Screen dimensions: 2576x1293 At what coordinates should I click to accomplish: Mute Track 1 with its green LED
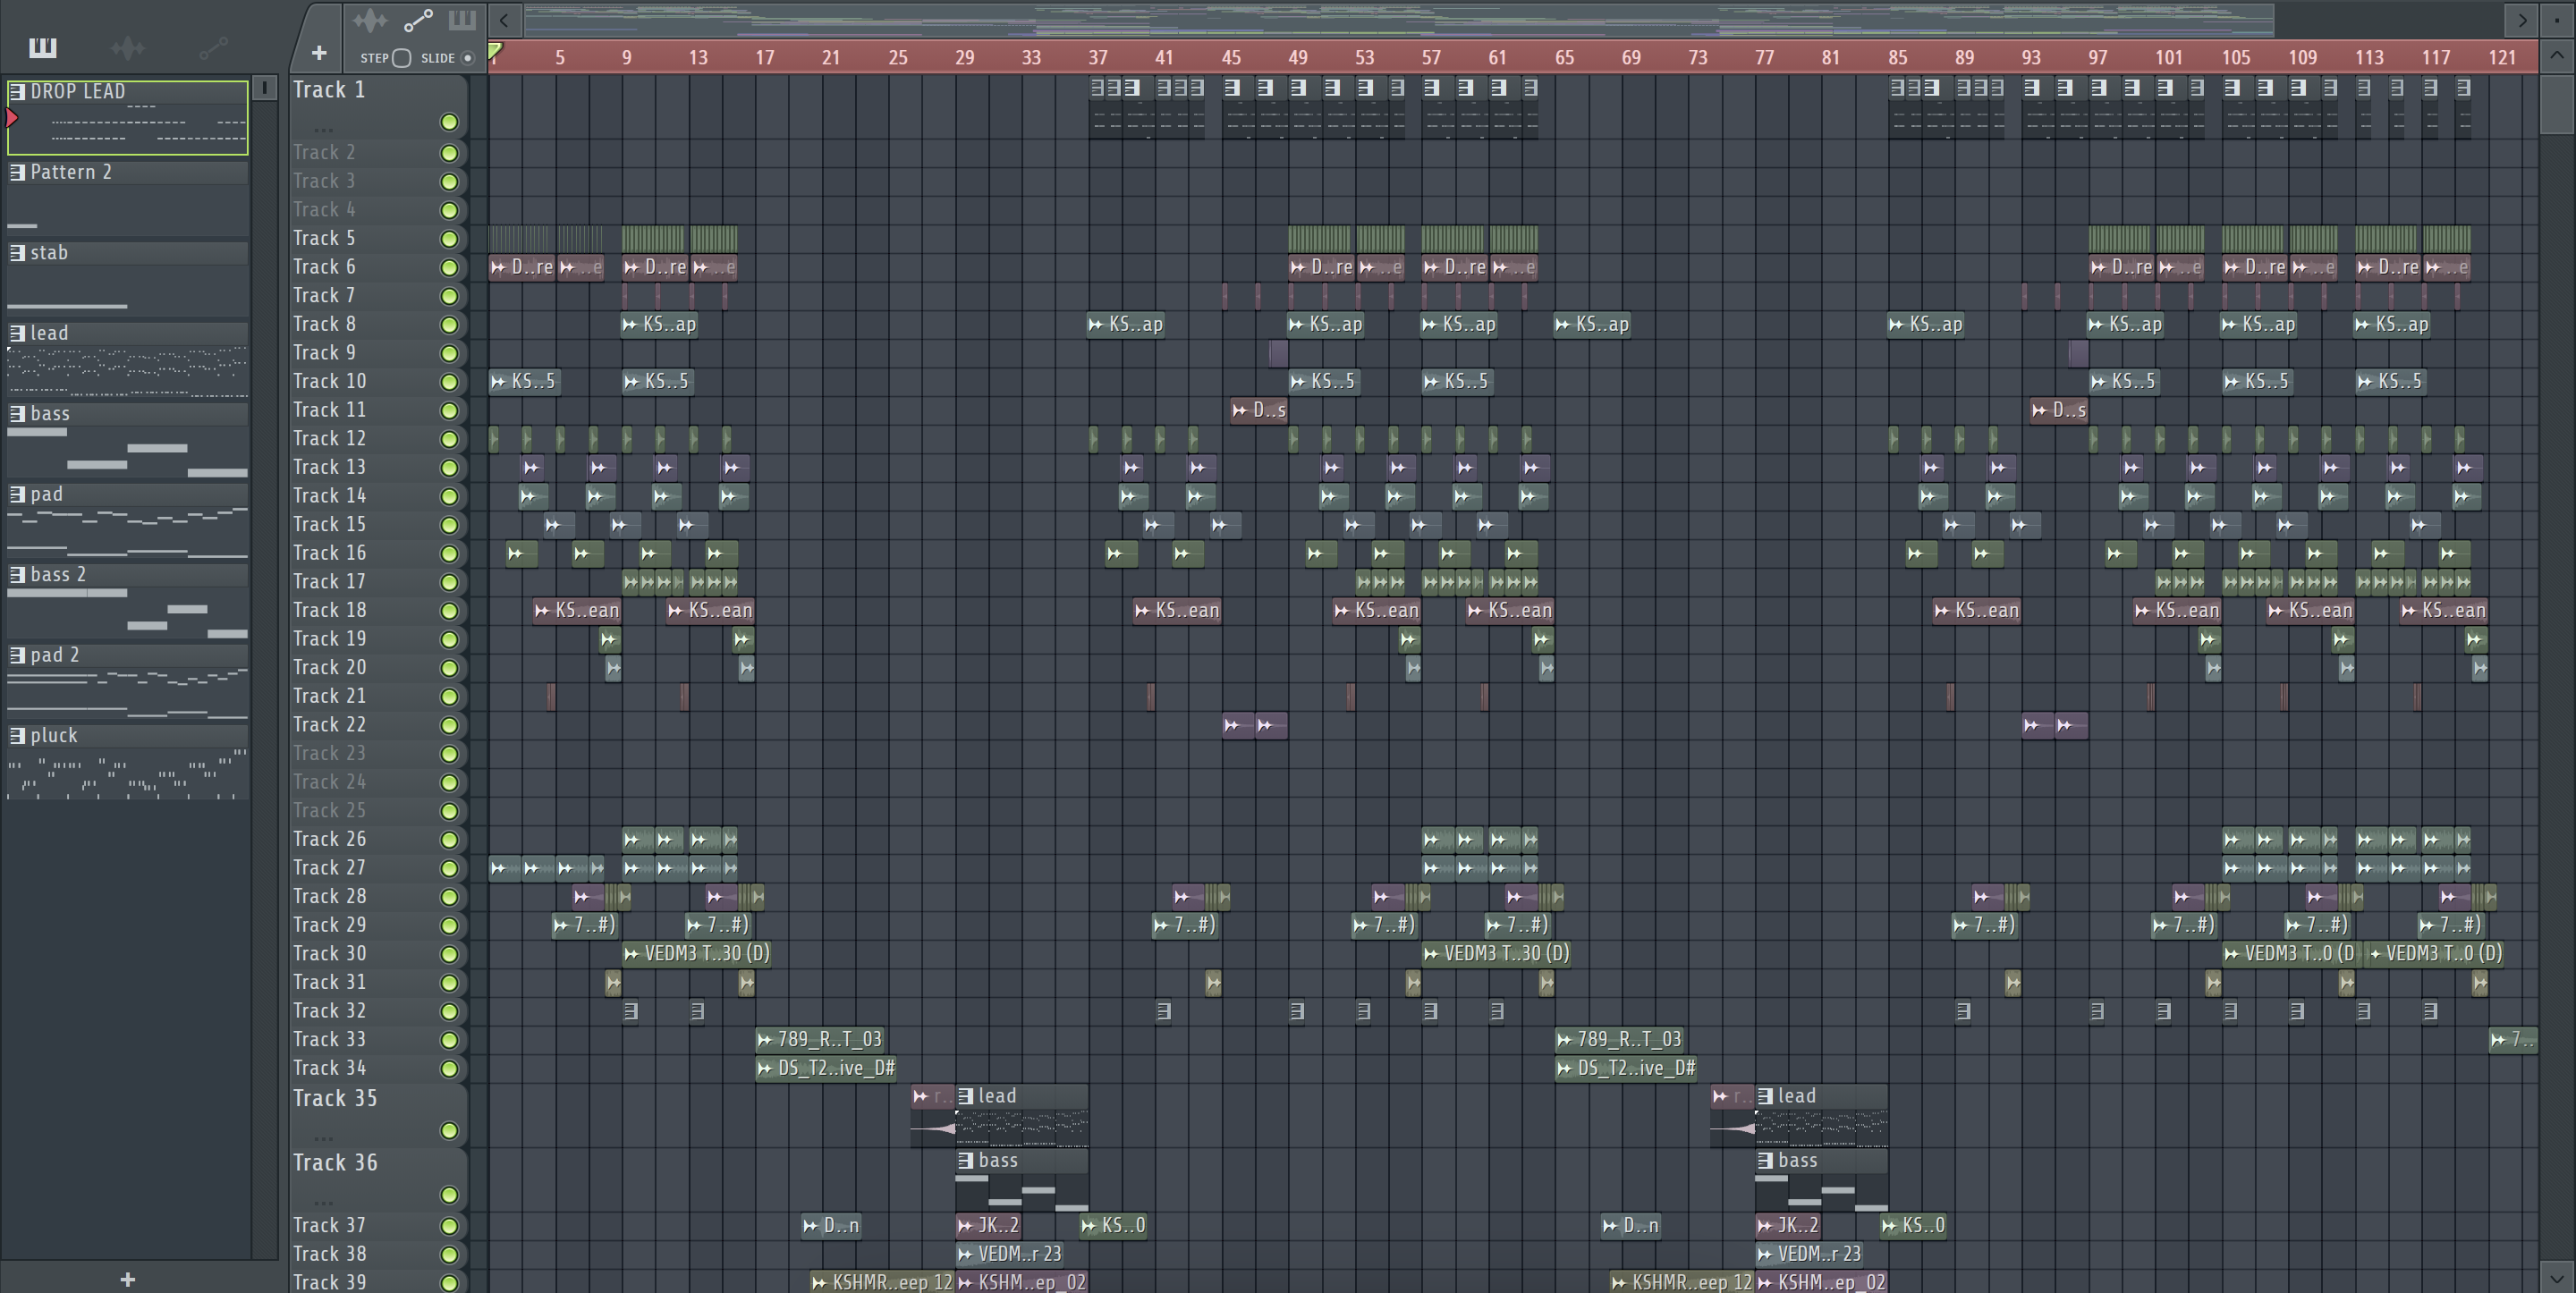[x=450, y=122]
